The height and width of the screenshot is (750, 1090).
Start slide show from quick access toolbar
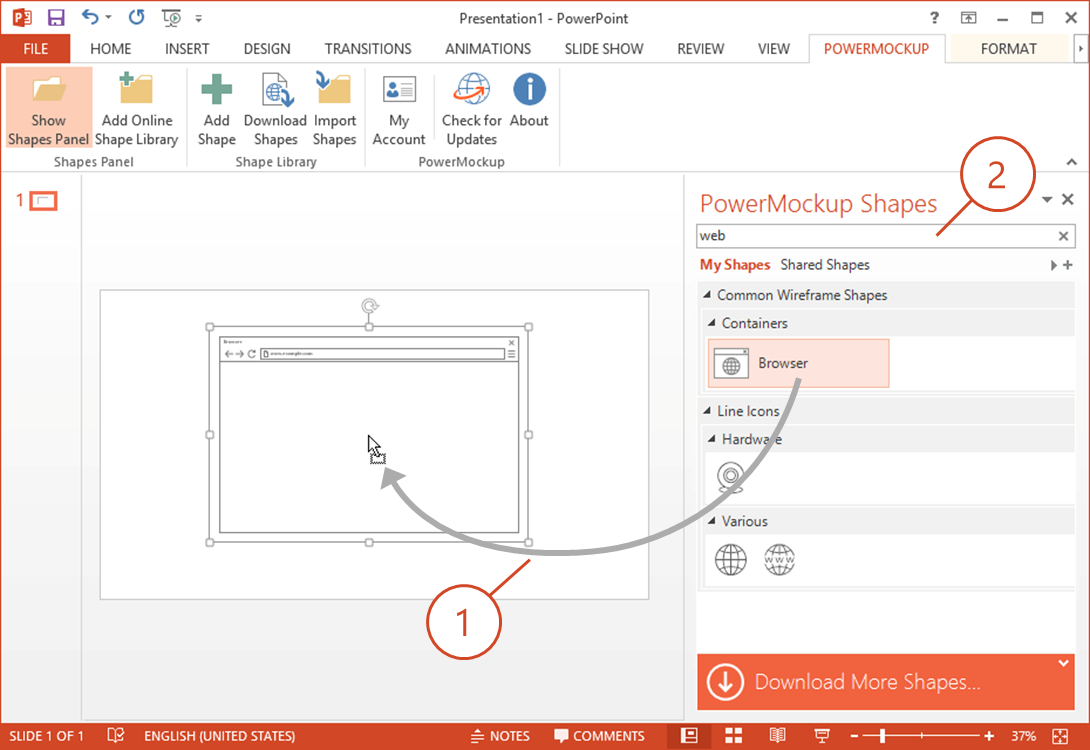(x=171, y=18)
